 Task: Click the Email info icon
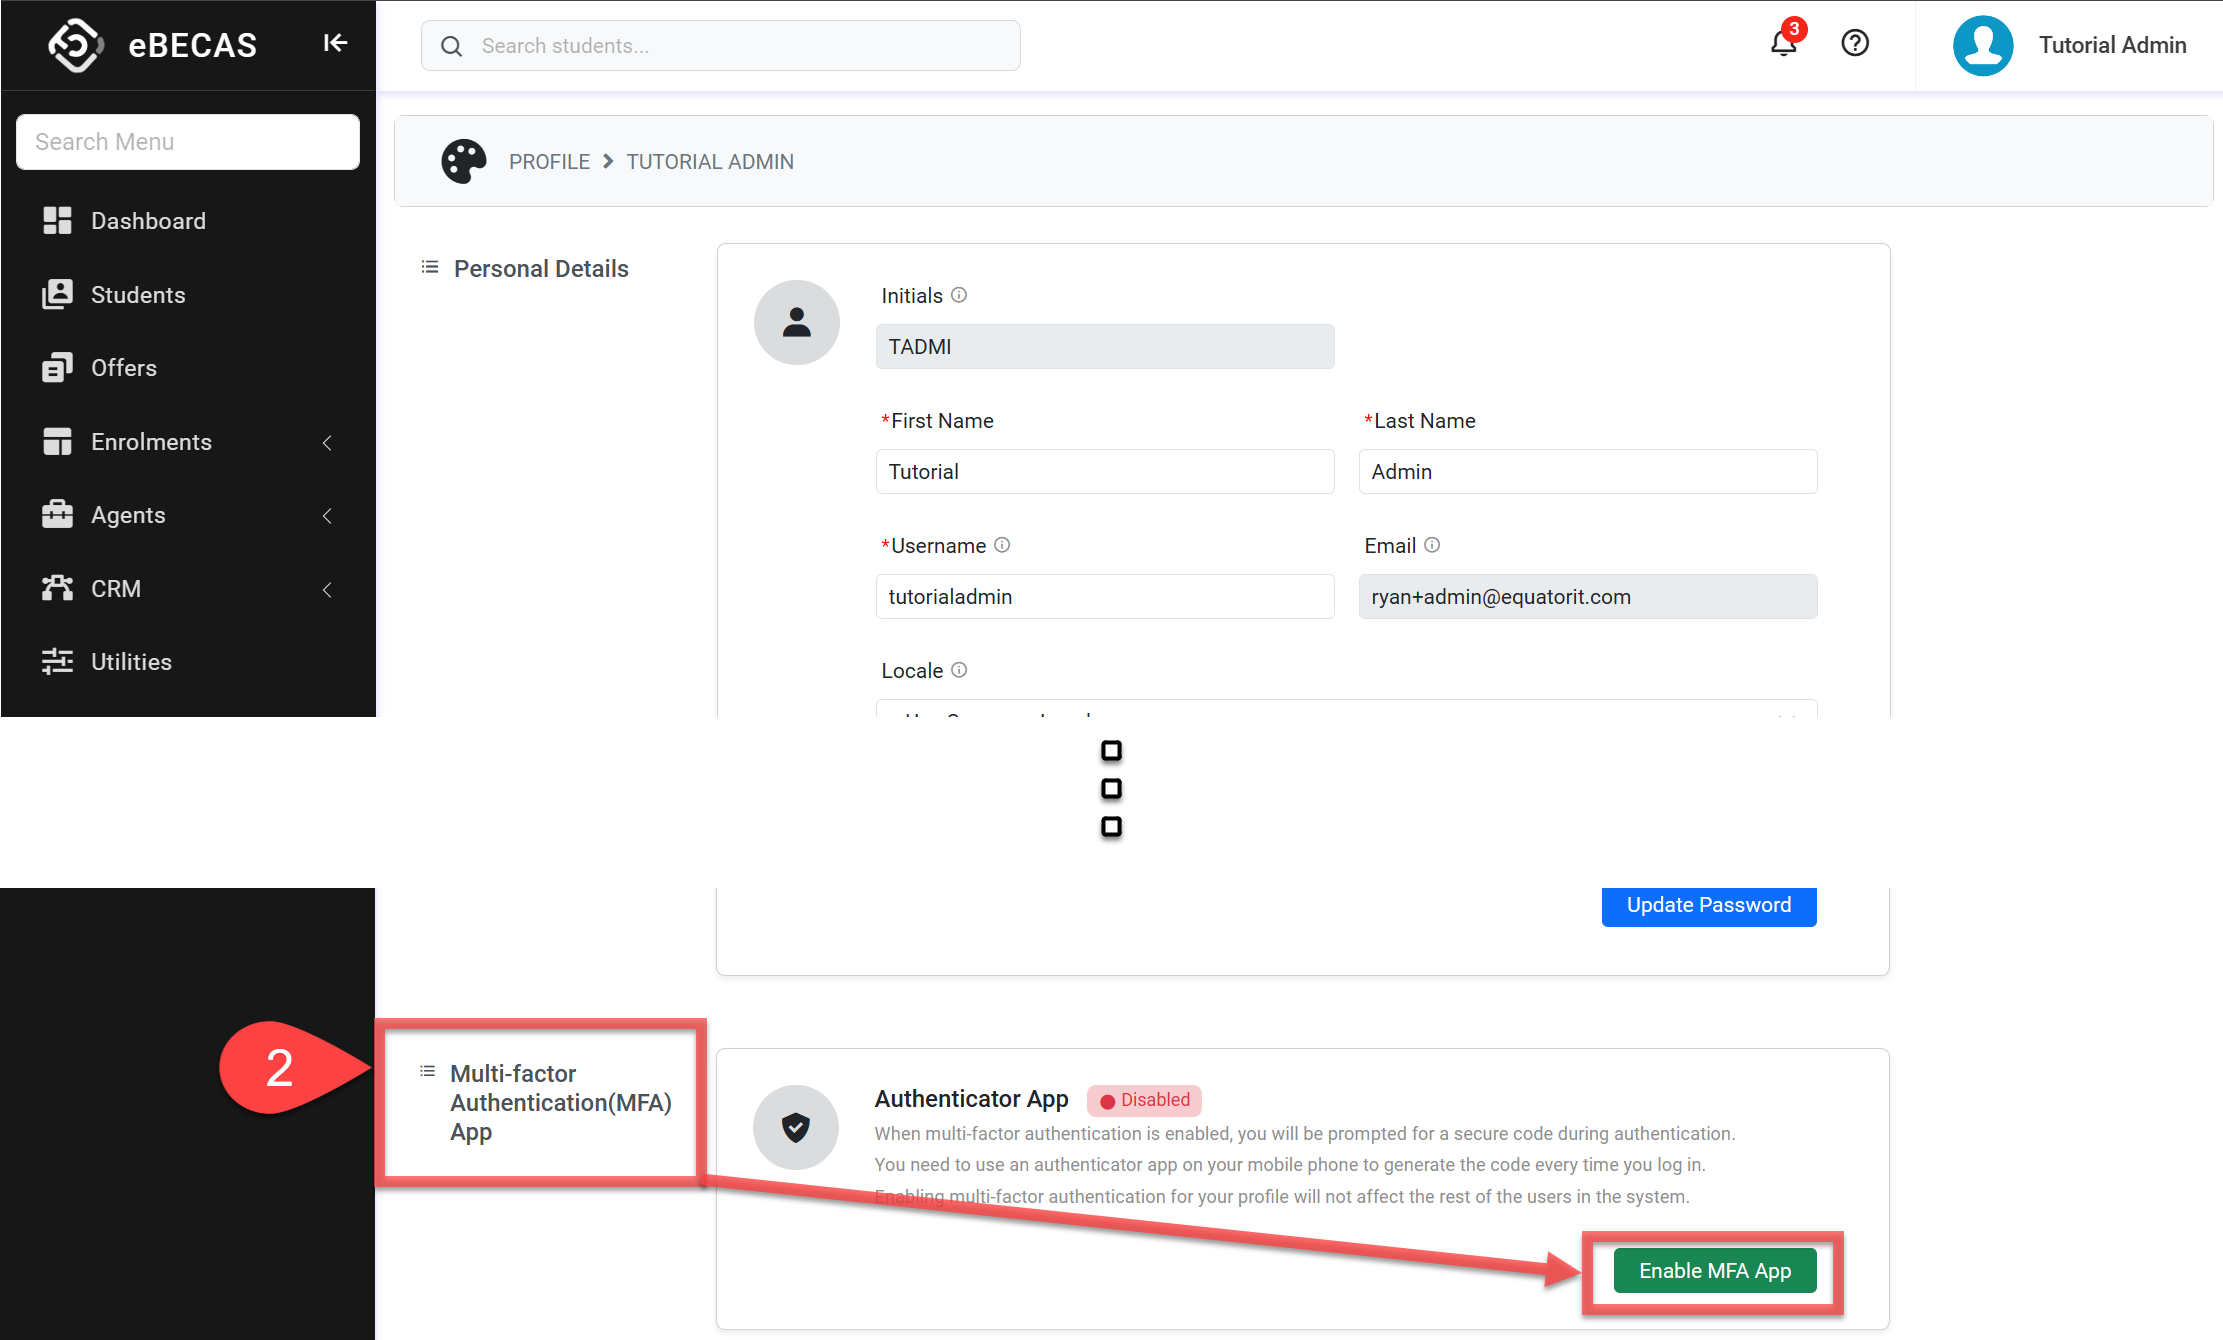1432,545
